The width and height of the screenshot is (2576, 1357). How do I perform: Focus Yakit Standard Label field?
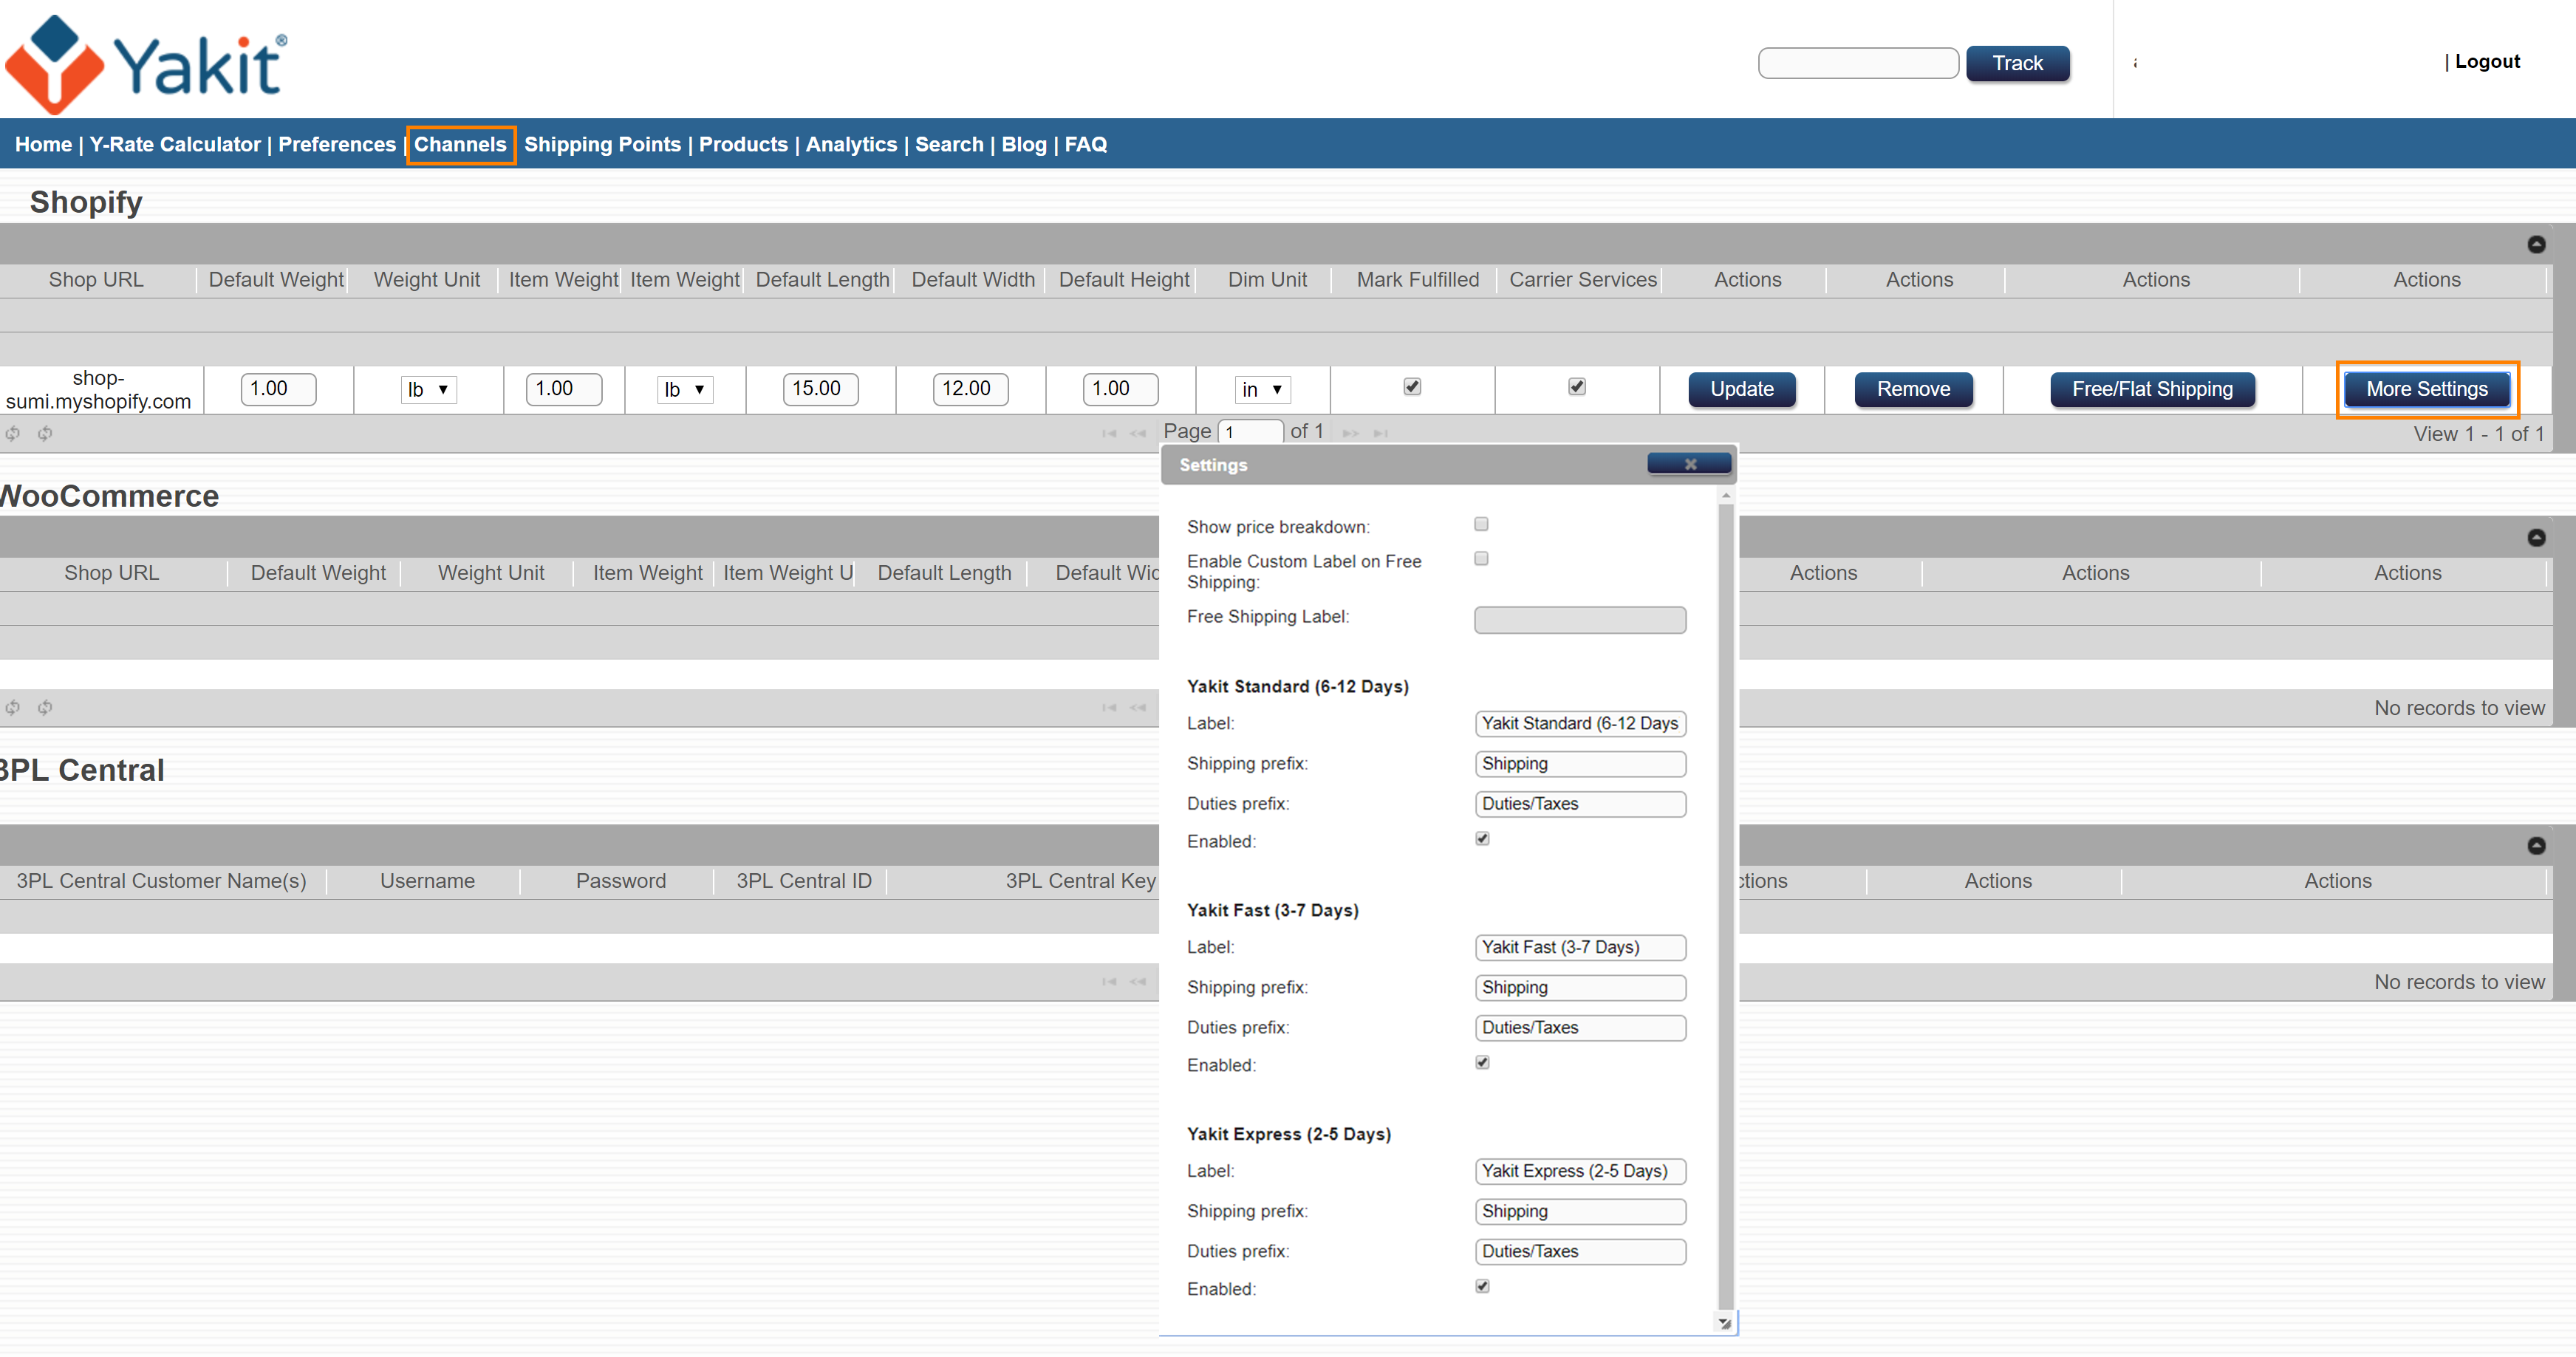click(1580, 724)
